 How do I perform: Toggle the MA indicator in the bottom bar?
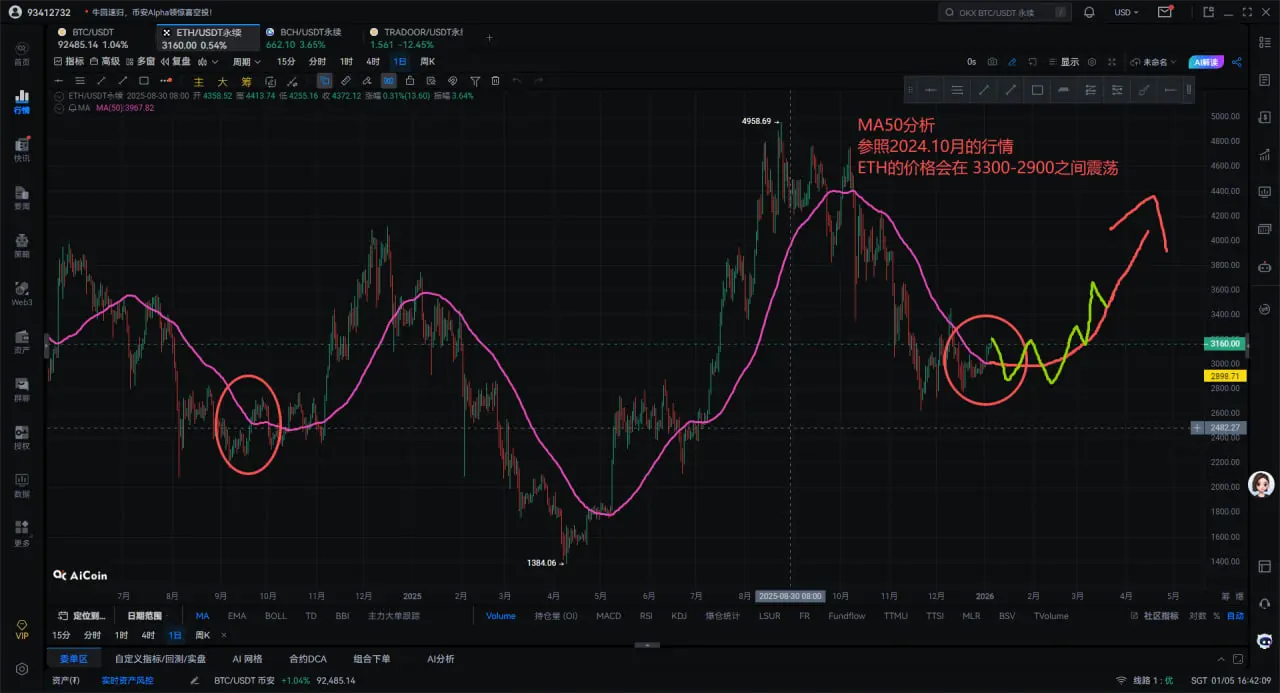pyautogui.click(x=202, y=616)
